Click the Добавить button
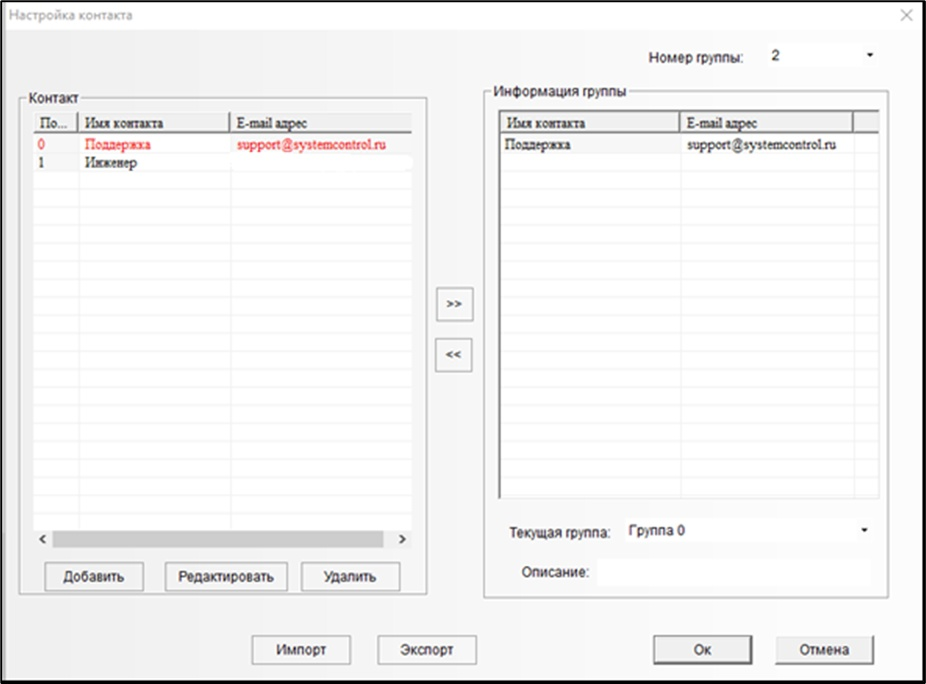The width and height of the screenshot is (926, 684). coord(94,576)
